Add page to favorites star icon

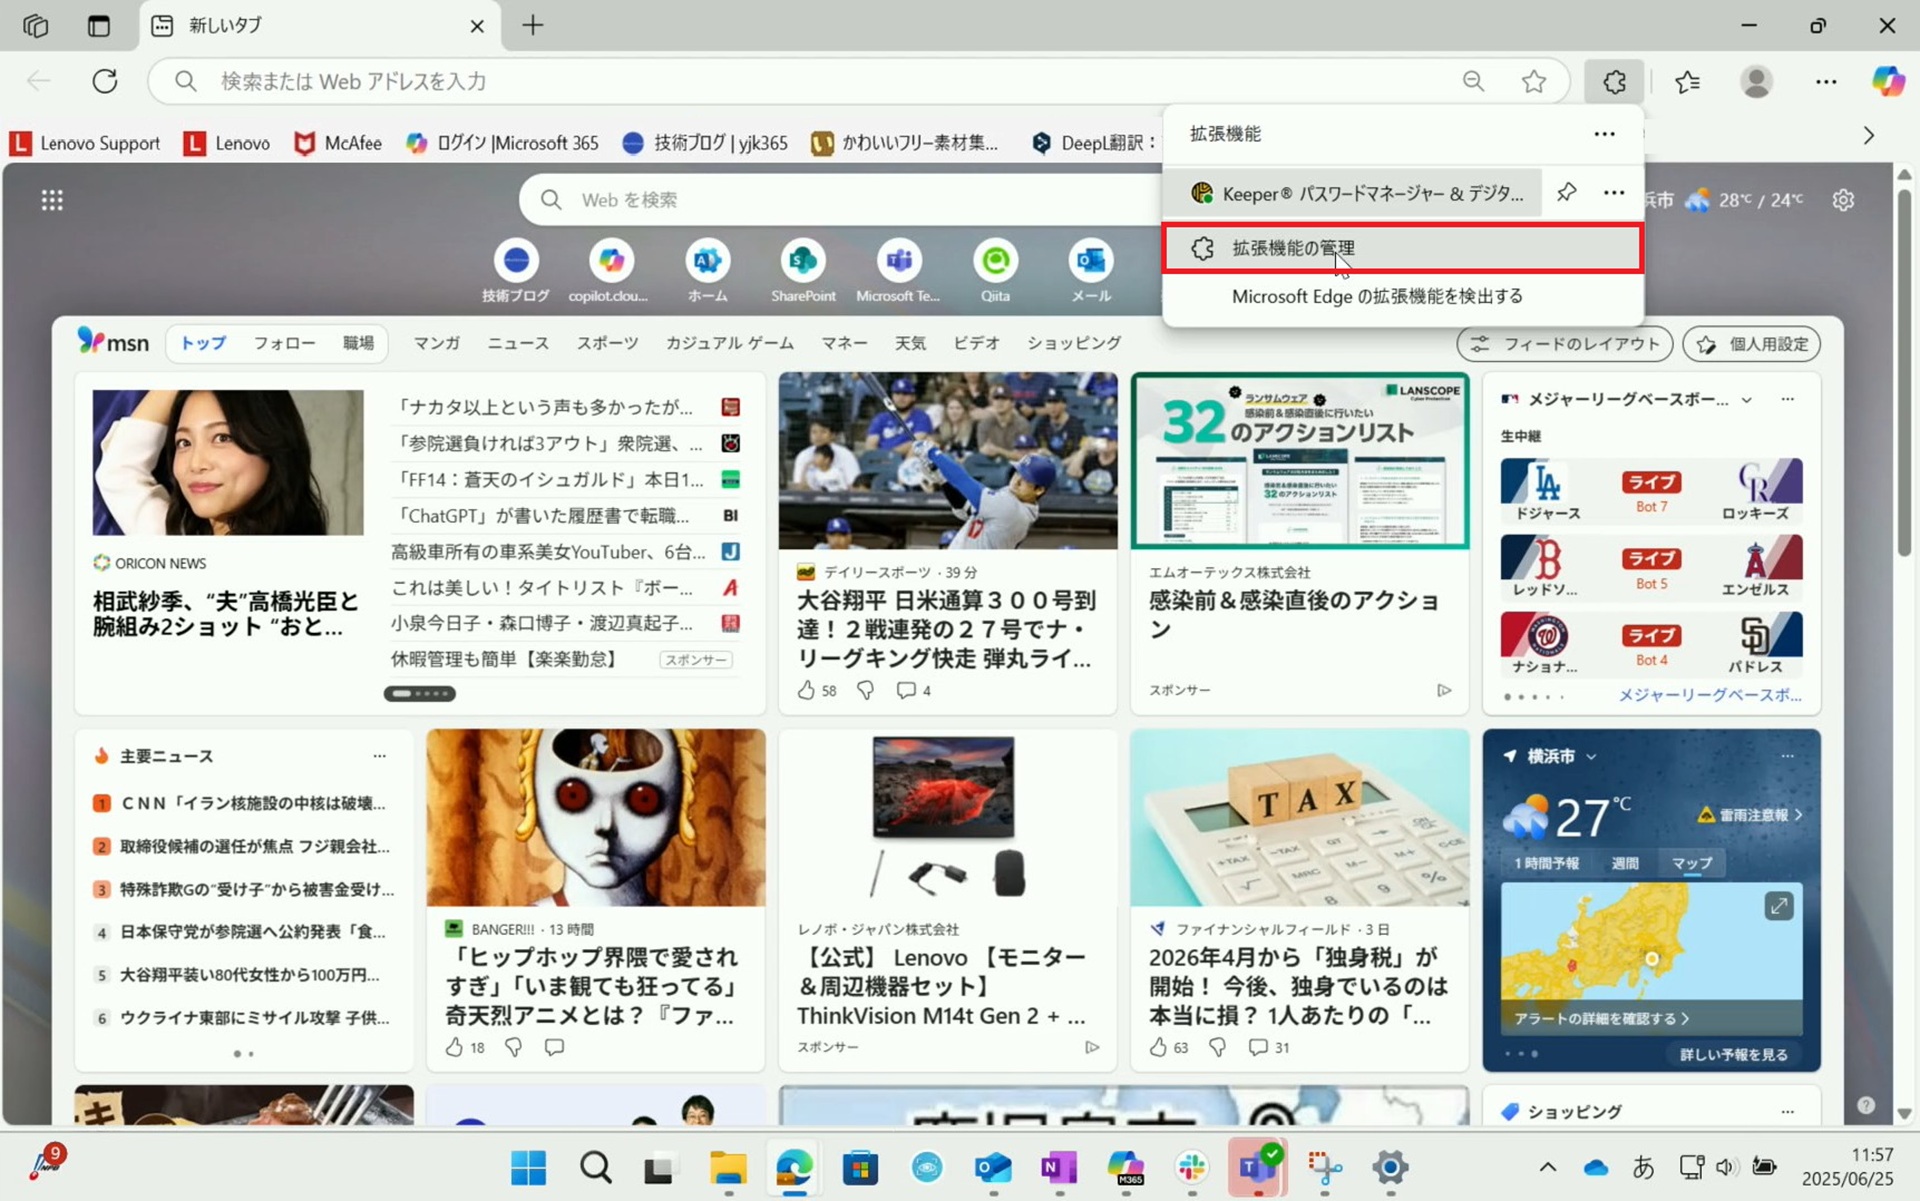[x=1533, y=82]
